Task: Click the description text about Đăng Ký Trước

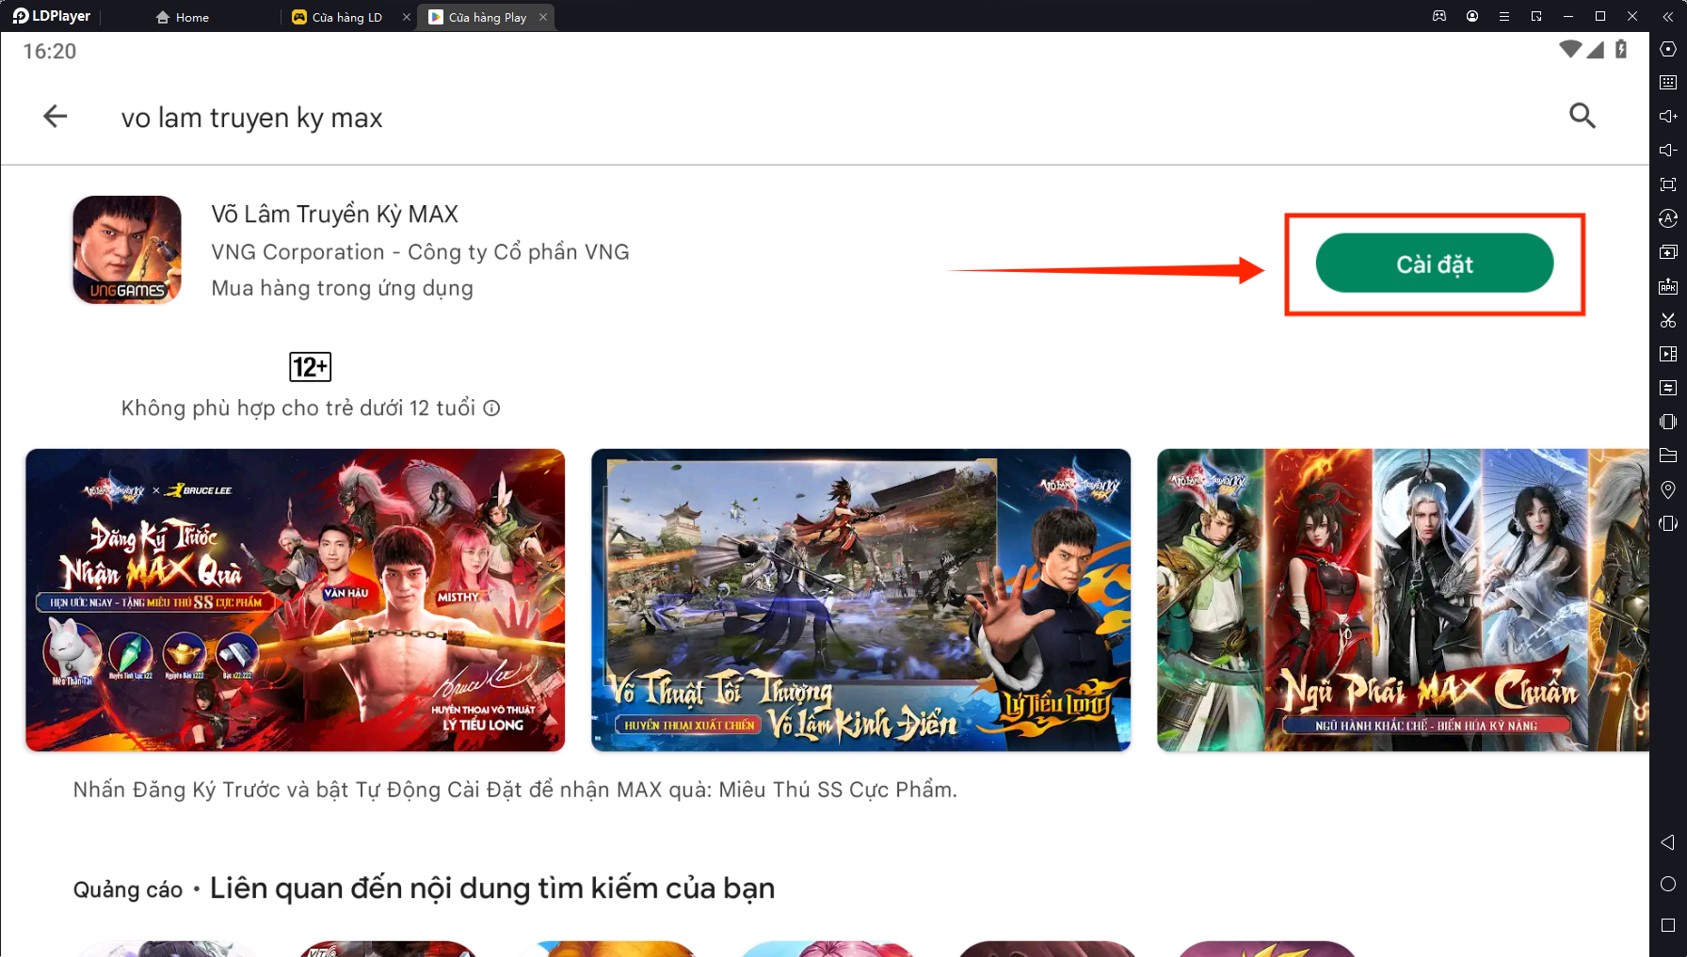Action: (x=515, y=790)
